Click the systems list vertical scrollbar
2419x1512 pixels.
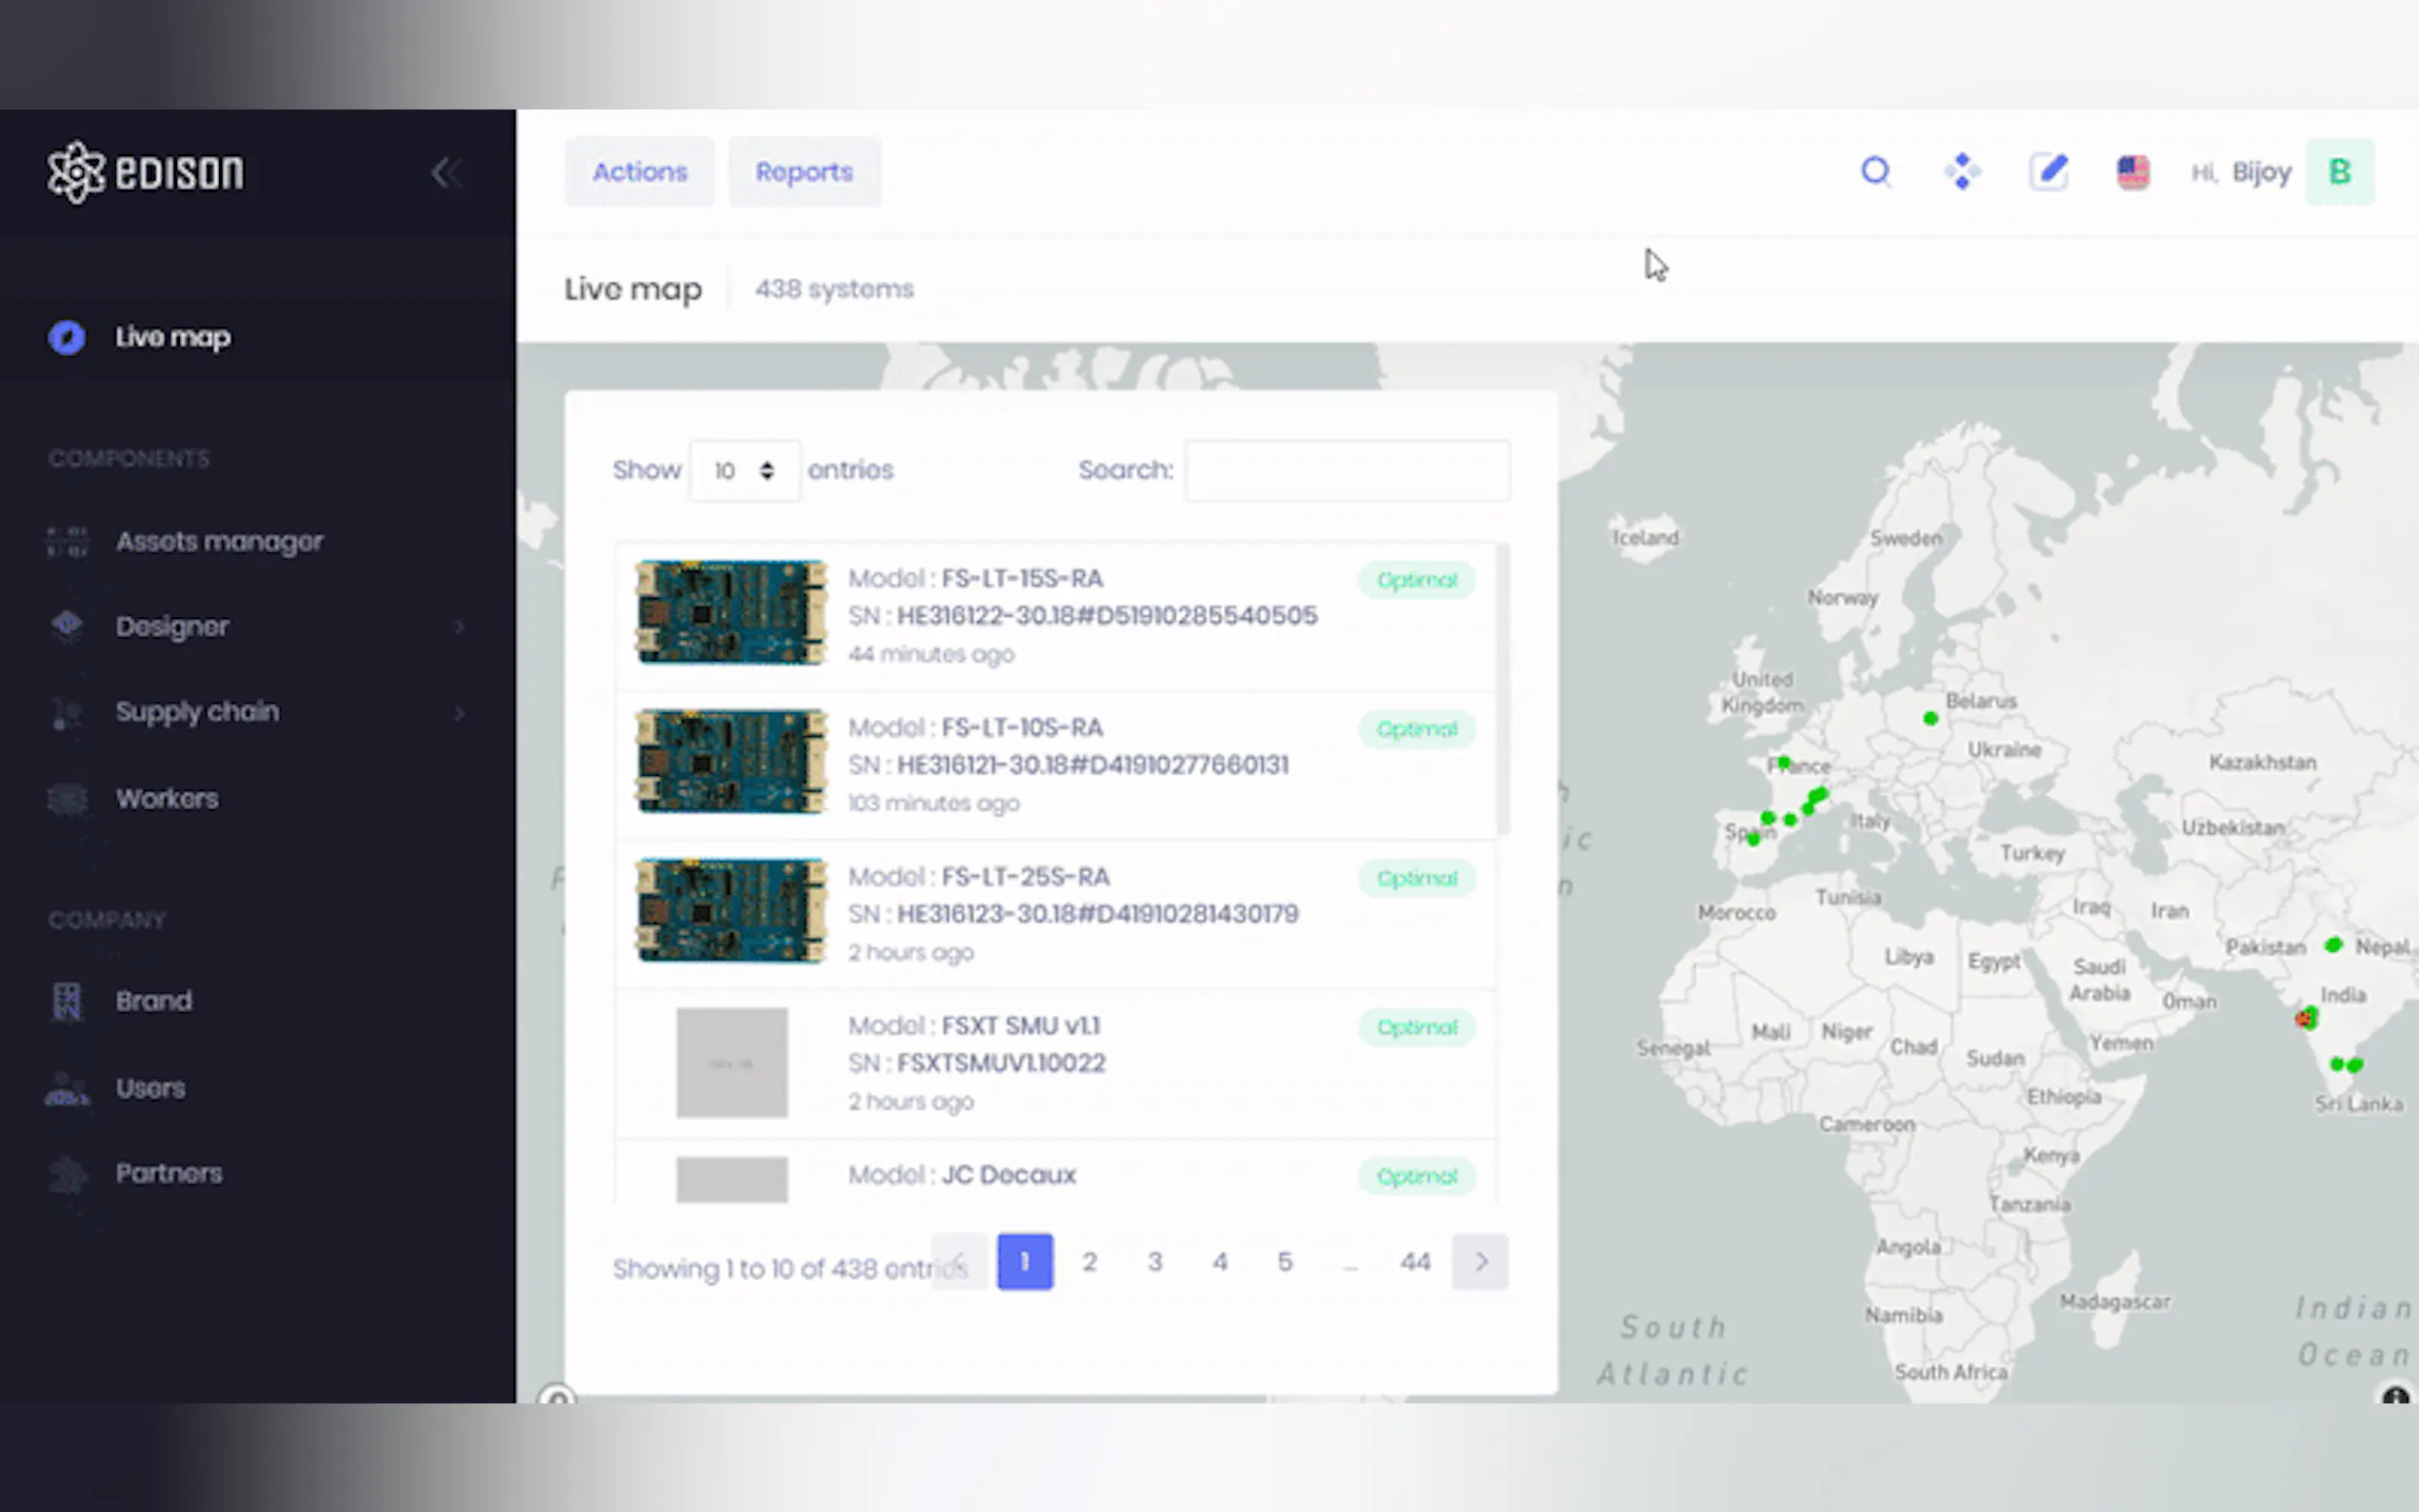(1502, 690)
